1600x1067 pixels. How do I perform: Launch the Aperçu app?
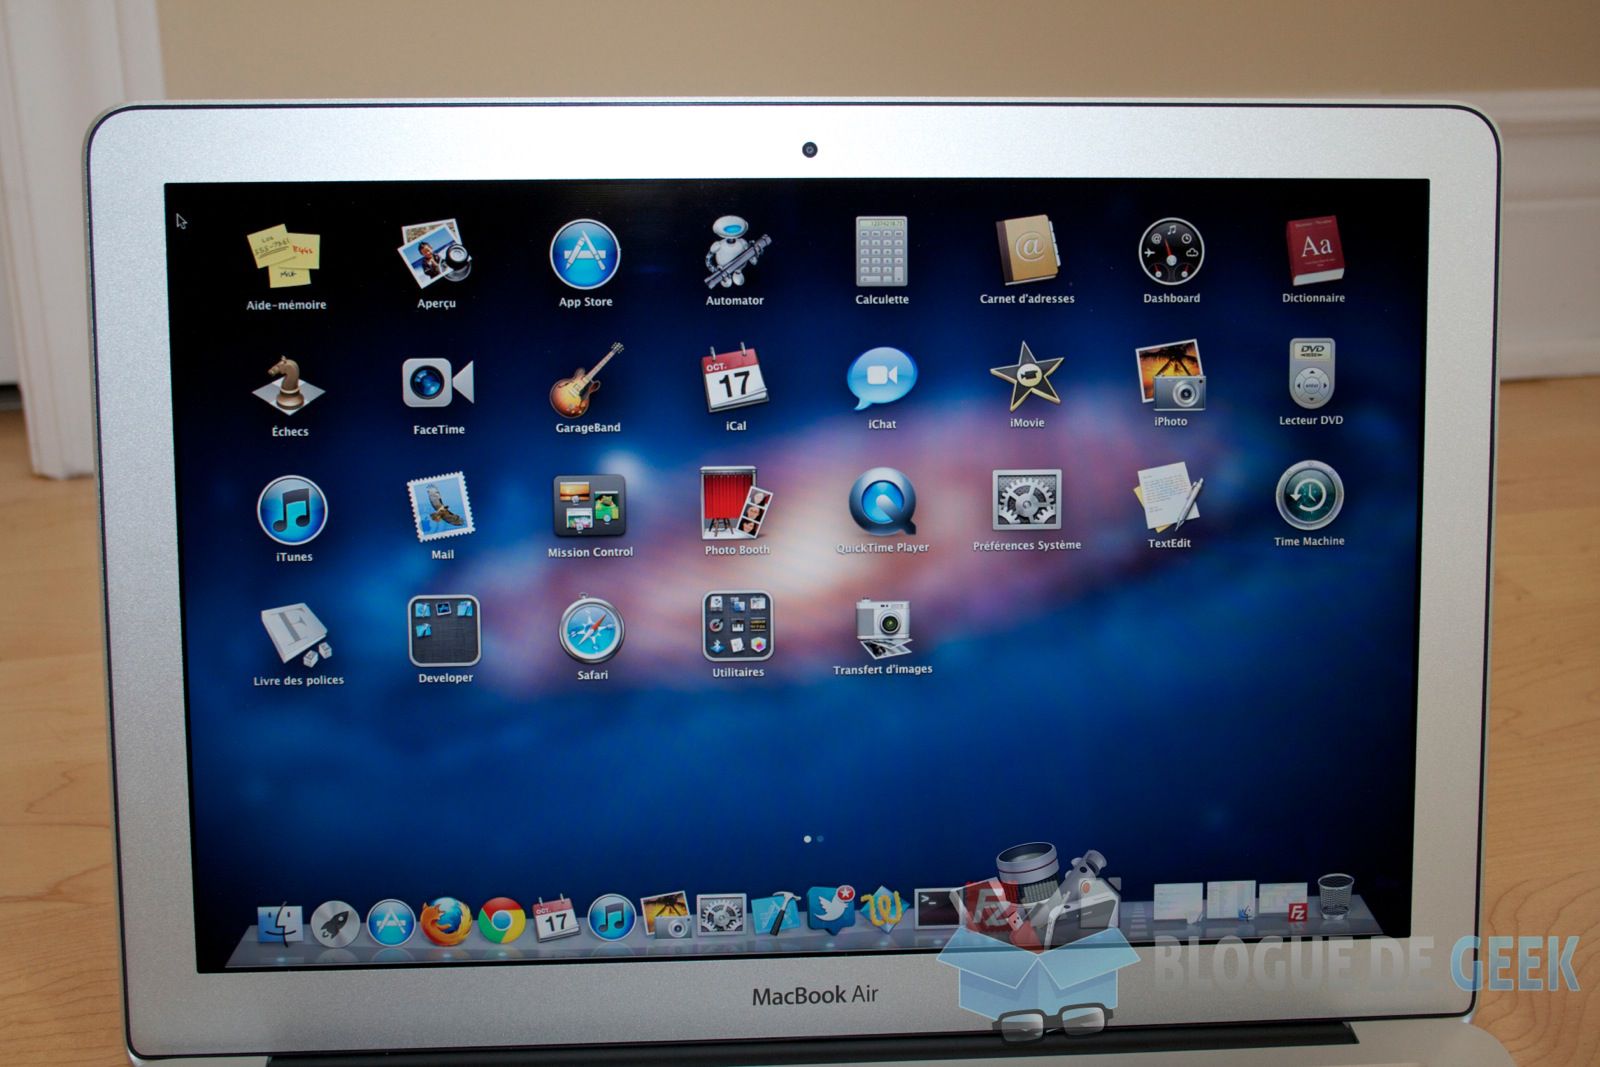tap(436, 255)
